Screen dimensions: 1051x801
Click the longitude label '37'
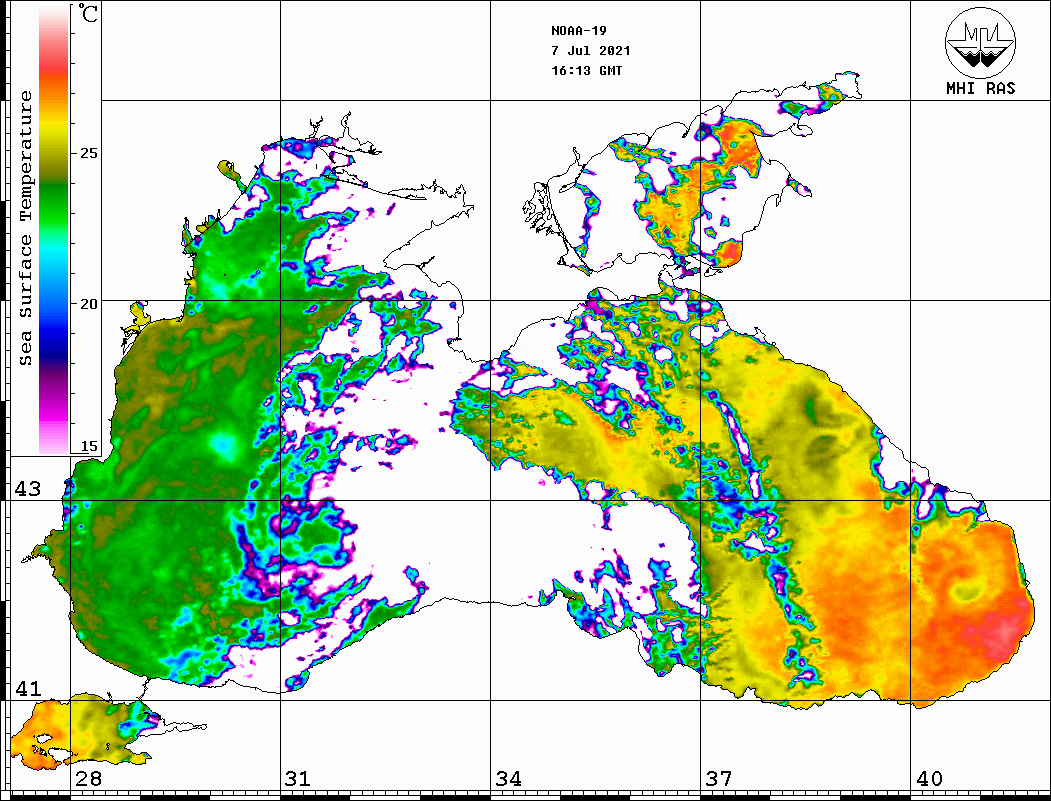click(x=719, y=778)
